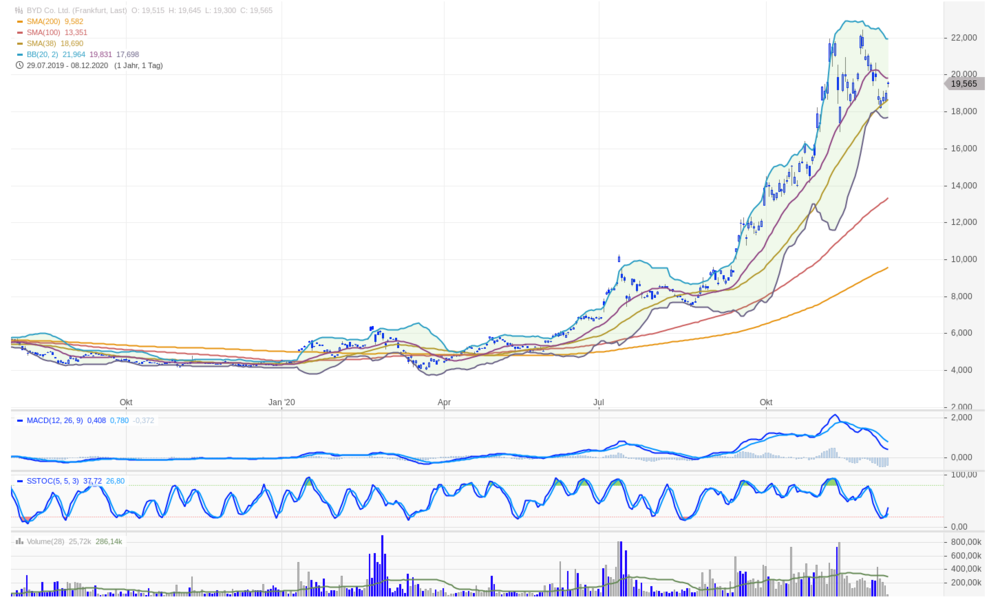Viewport: 1000px width, 604px height.
Task: Click the orange SMA(200) legend marker
Action: coord(20,22)
